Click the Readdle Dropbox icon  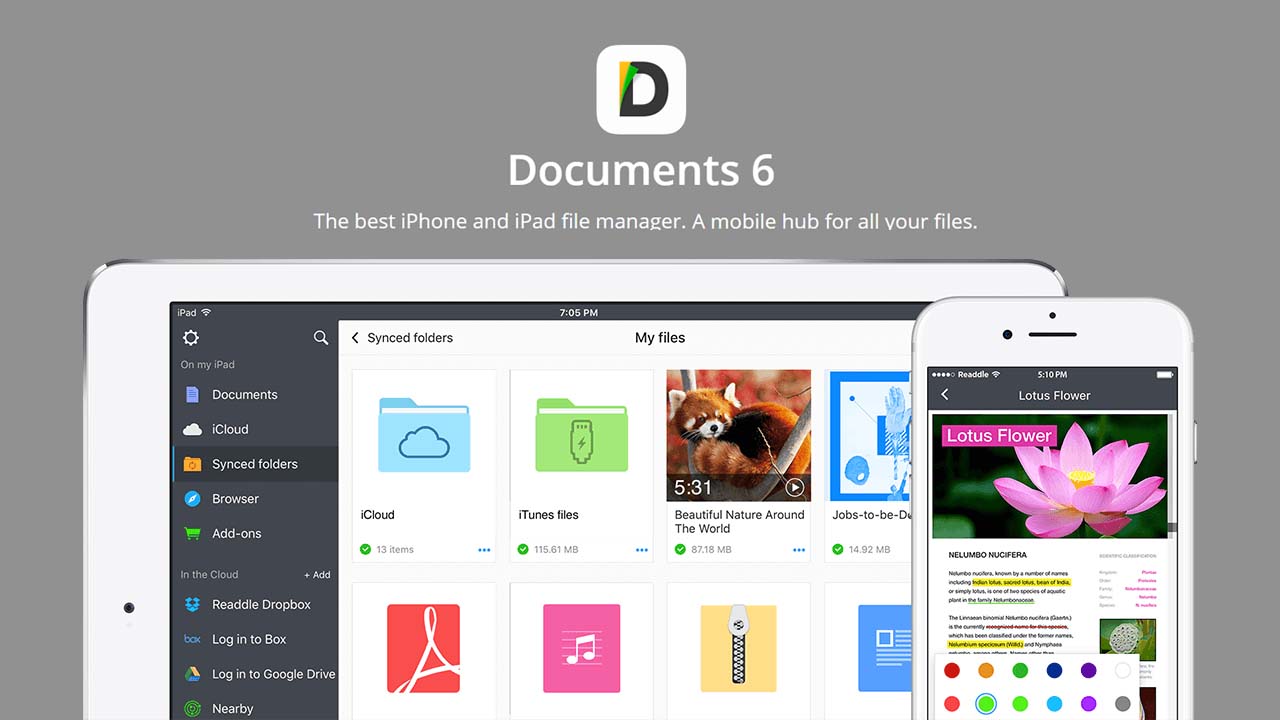(x=191, y=604)
